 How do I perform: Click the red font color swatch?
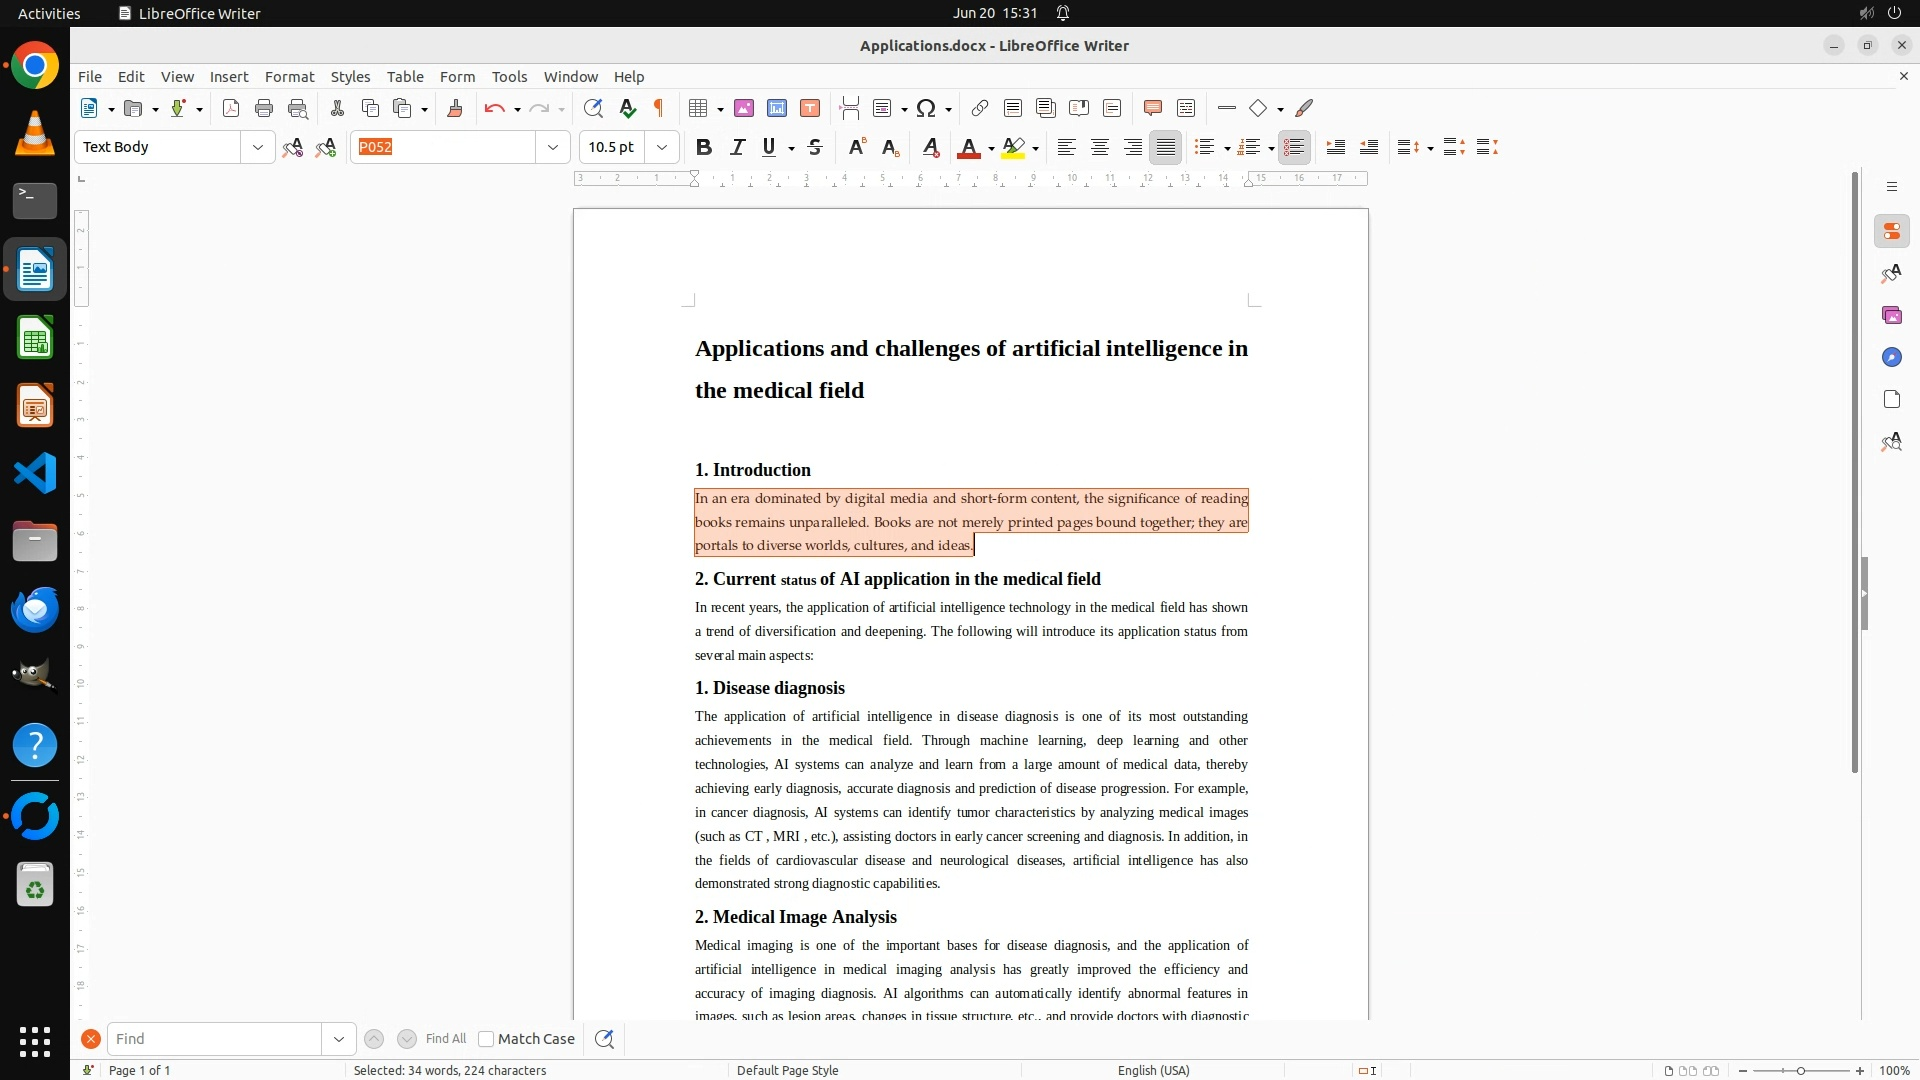(x=967, y=147)
